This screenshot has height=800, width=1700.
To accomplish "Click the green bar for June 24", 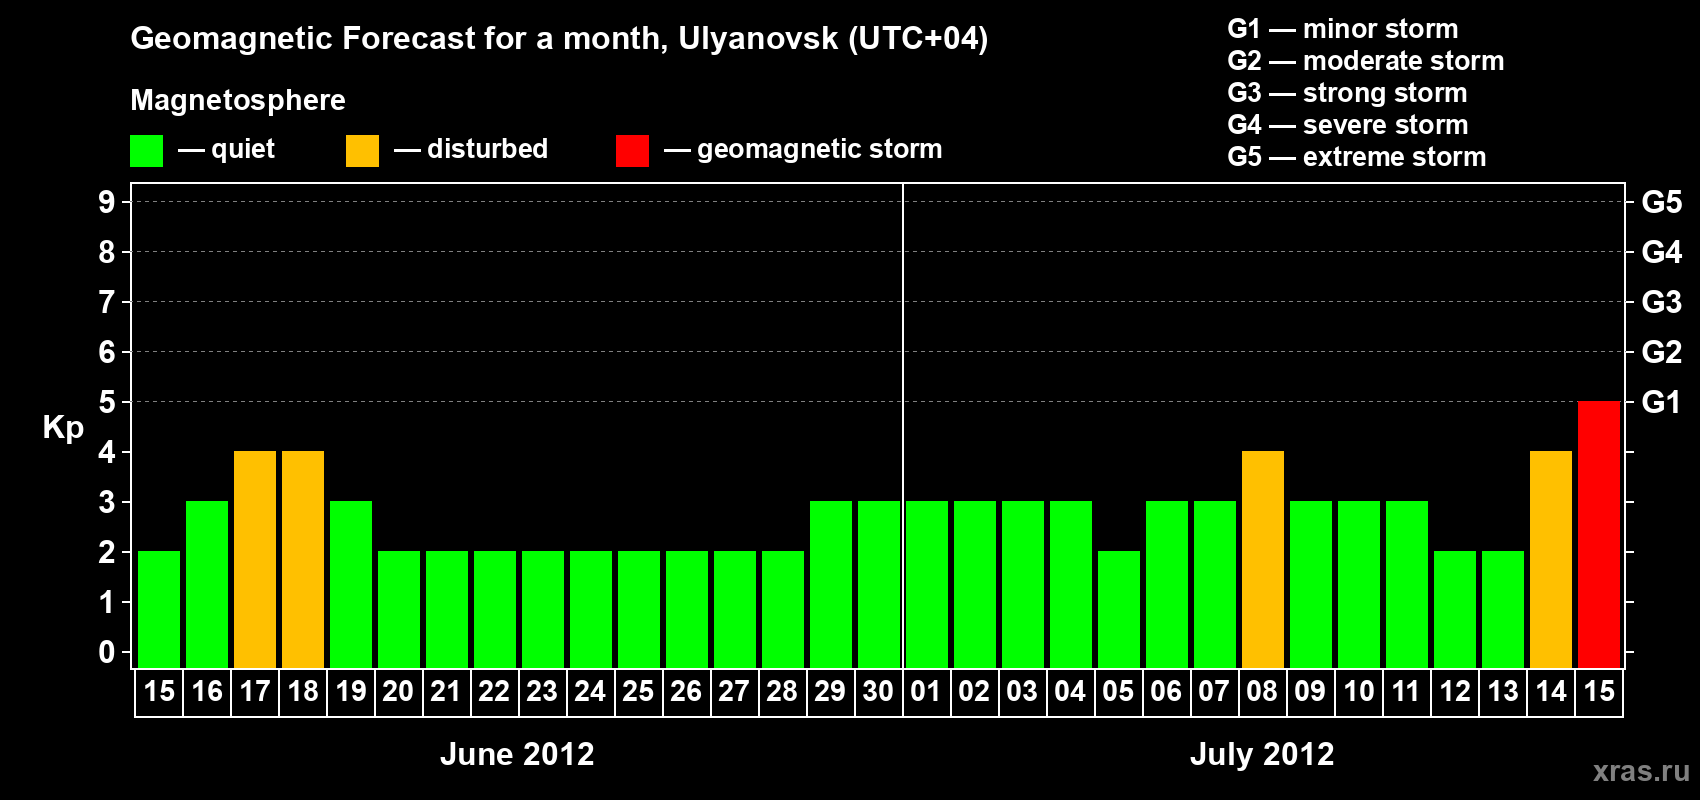I will click(591, 609).
